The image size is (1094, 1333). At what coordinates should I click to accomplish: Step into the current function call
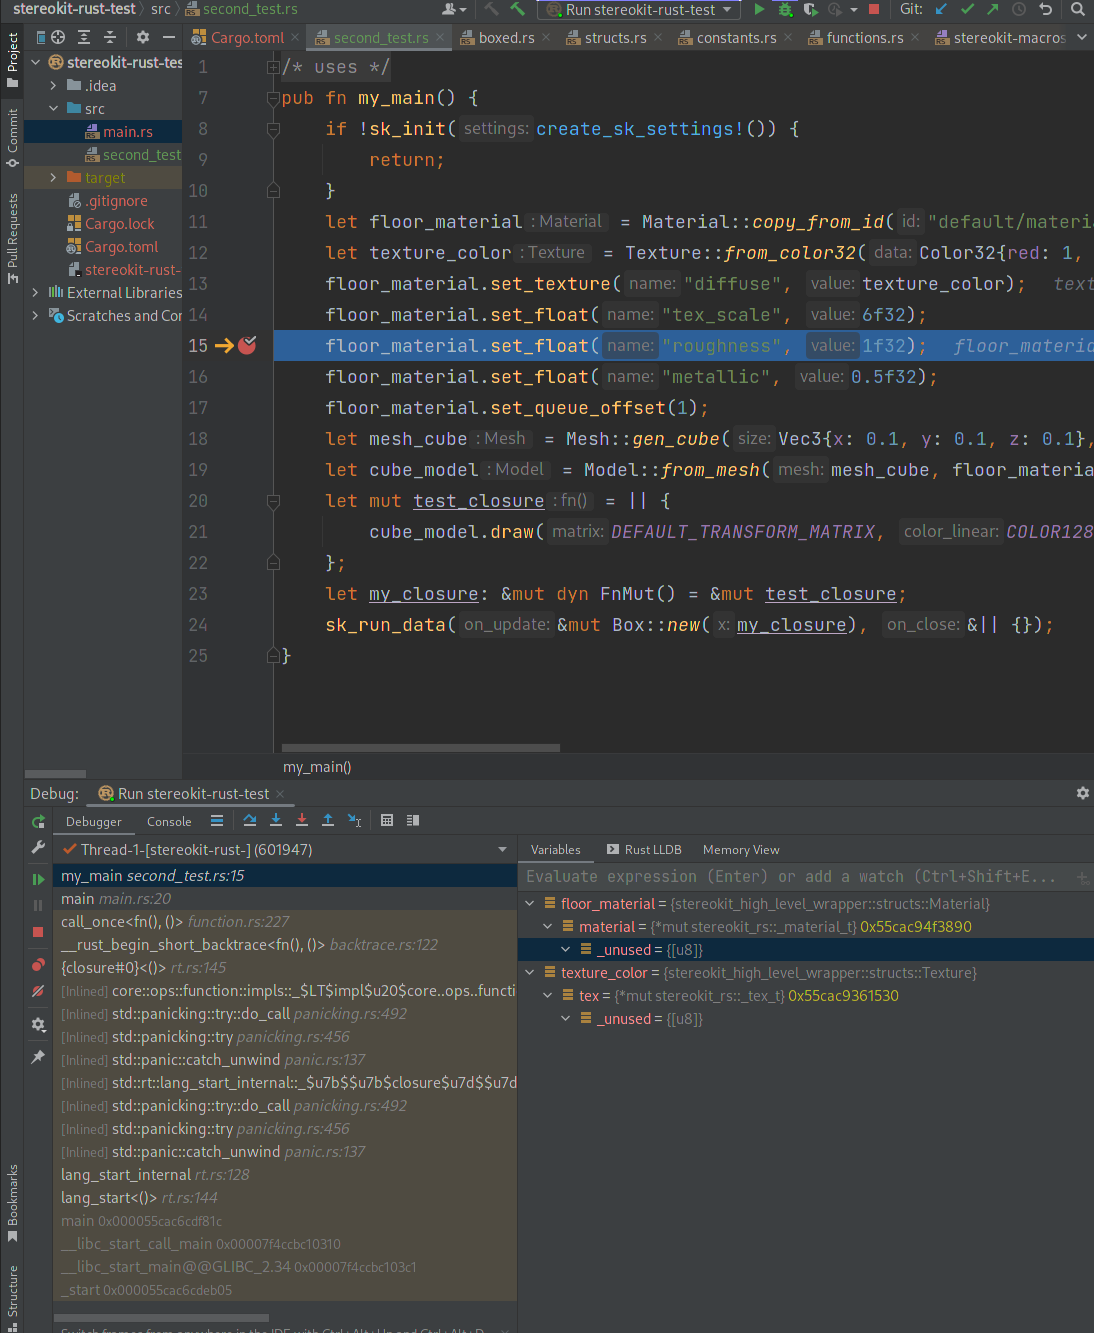point(276,820)
